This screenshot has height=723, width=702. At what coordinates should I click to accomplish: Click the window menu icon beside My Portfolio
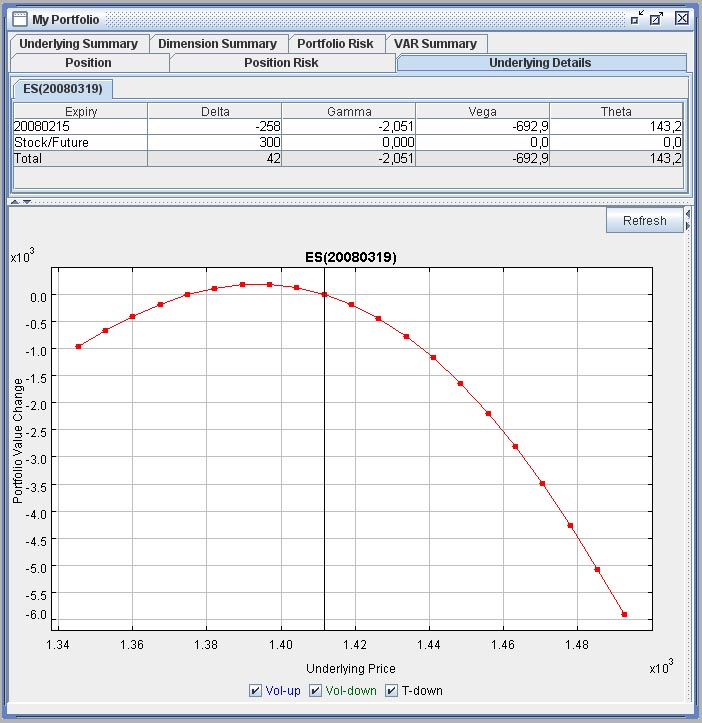pos(19,19)
